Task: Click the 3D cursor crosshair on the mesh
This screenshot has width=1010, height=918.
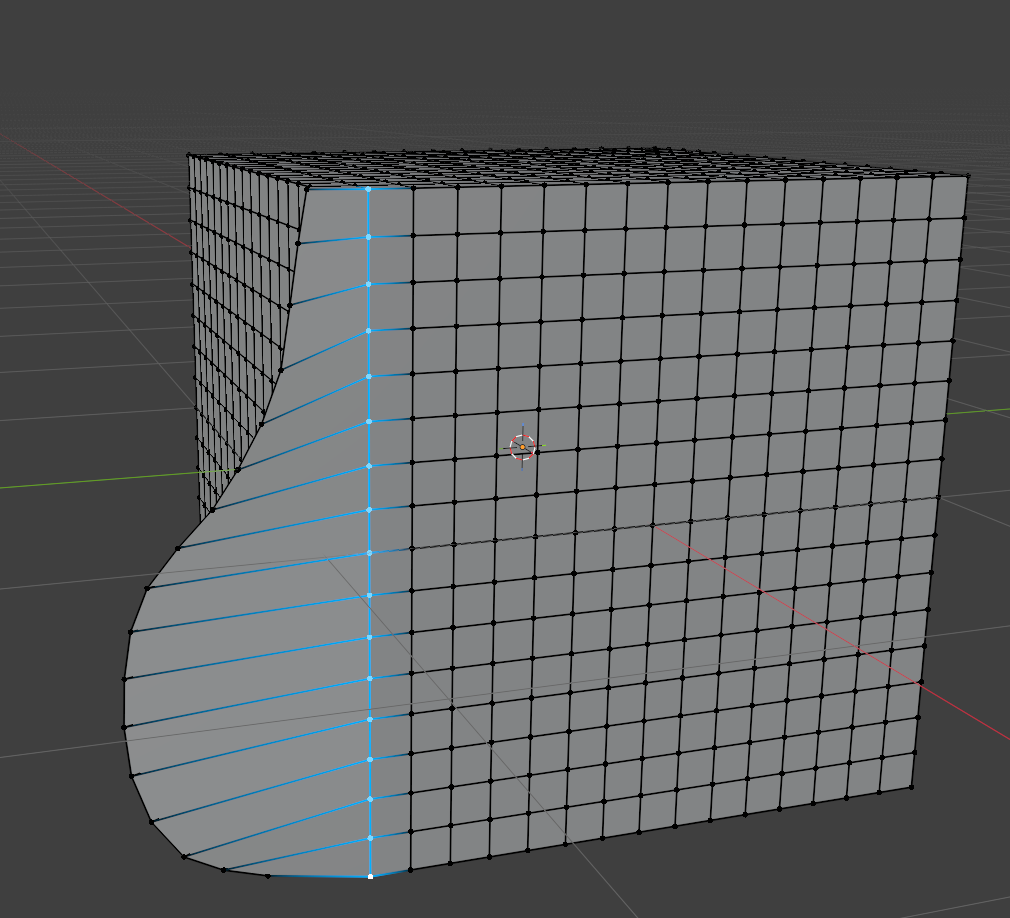Action: (522, 446)
